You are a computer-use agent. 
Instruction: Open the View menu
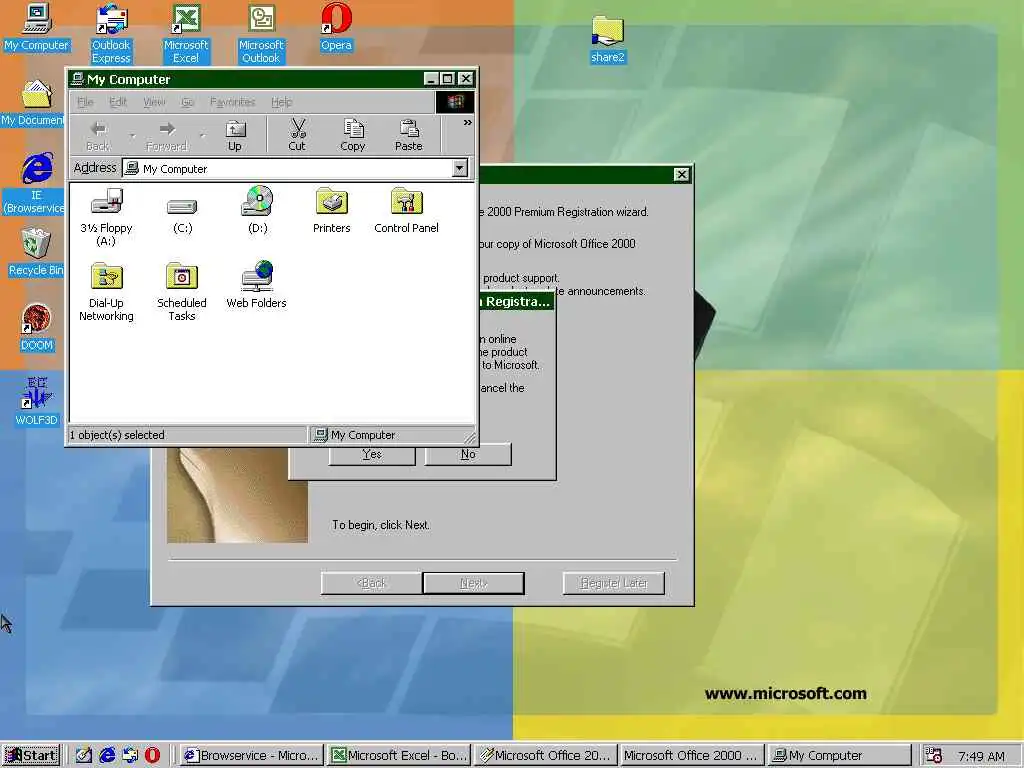click(x=154, y=102)
